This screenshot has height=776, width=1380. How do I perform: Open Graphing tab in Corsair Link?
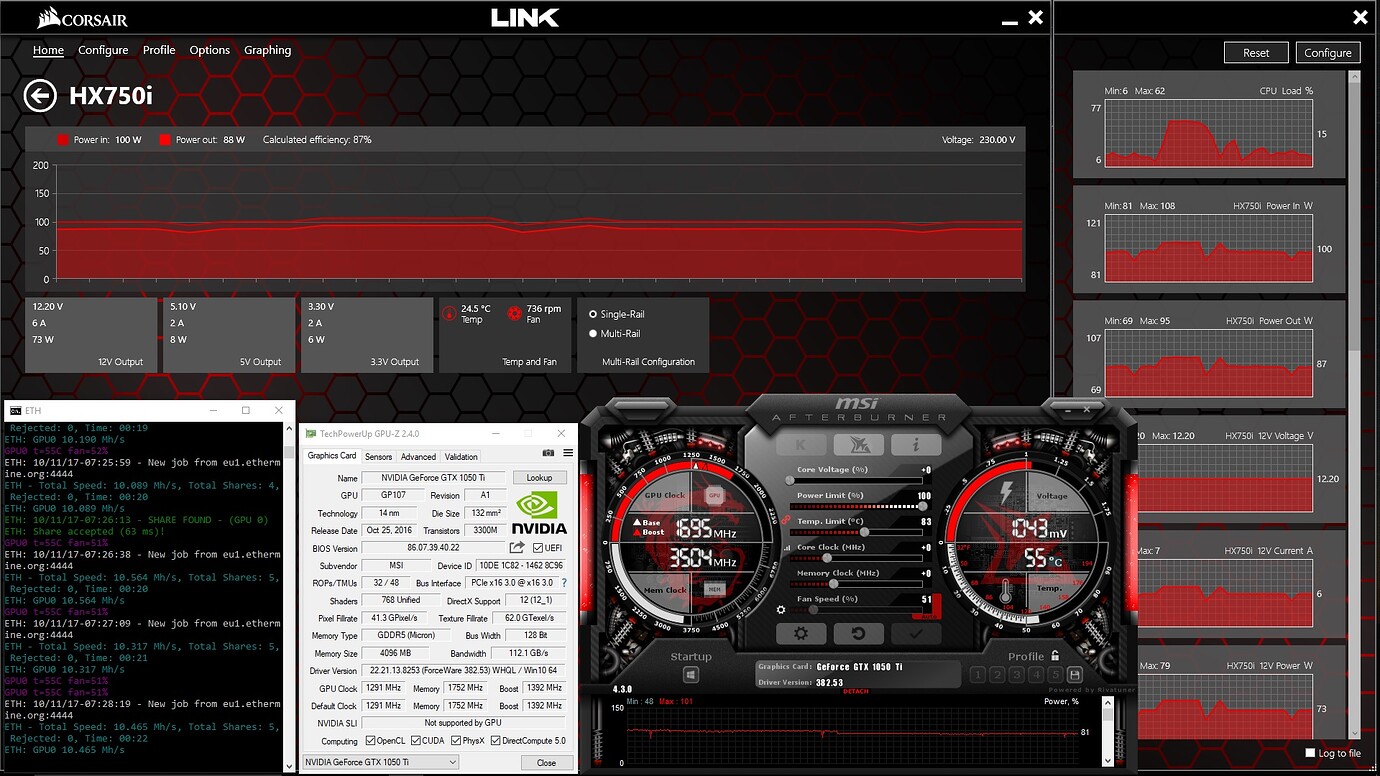(268, 50)
